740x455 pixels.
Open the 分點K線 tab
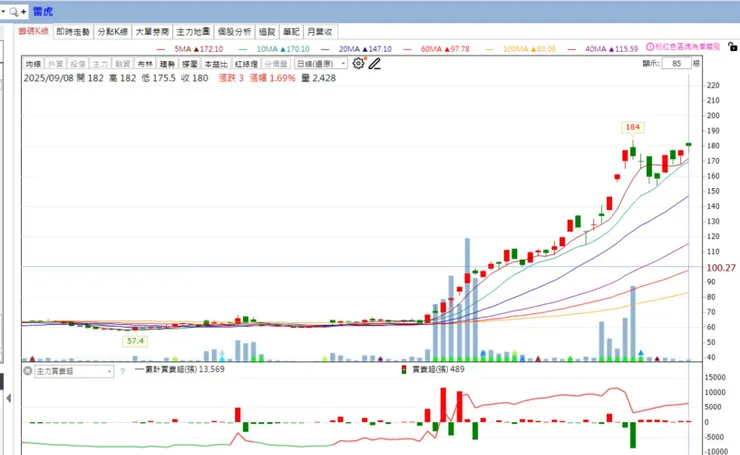point(113,32)
